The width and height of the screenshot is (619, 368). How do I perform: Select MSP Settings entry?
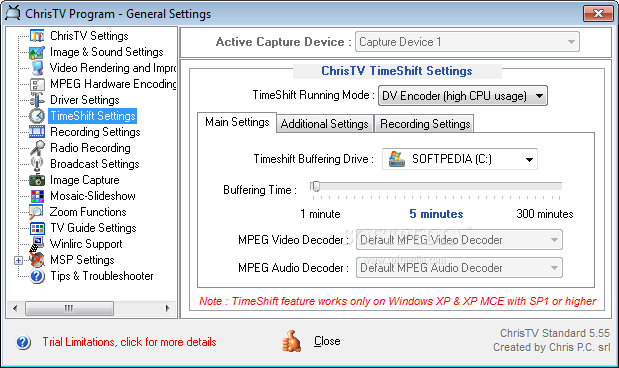(82, 260)
